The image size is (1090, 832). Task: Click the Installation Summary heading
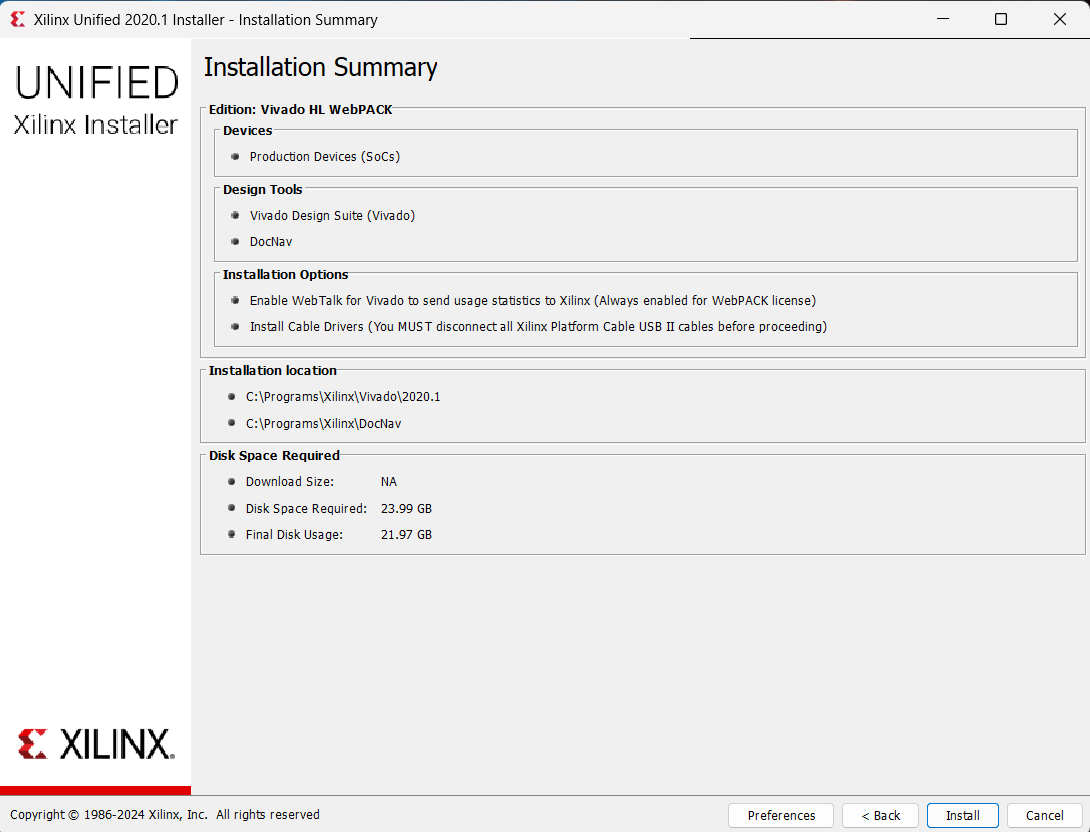click(x=320, y=67)
